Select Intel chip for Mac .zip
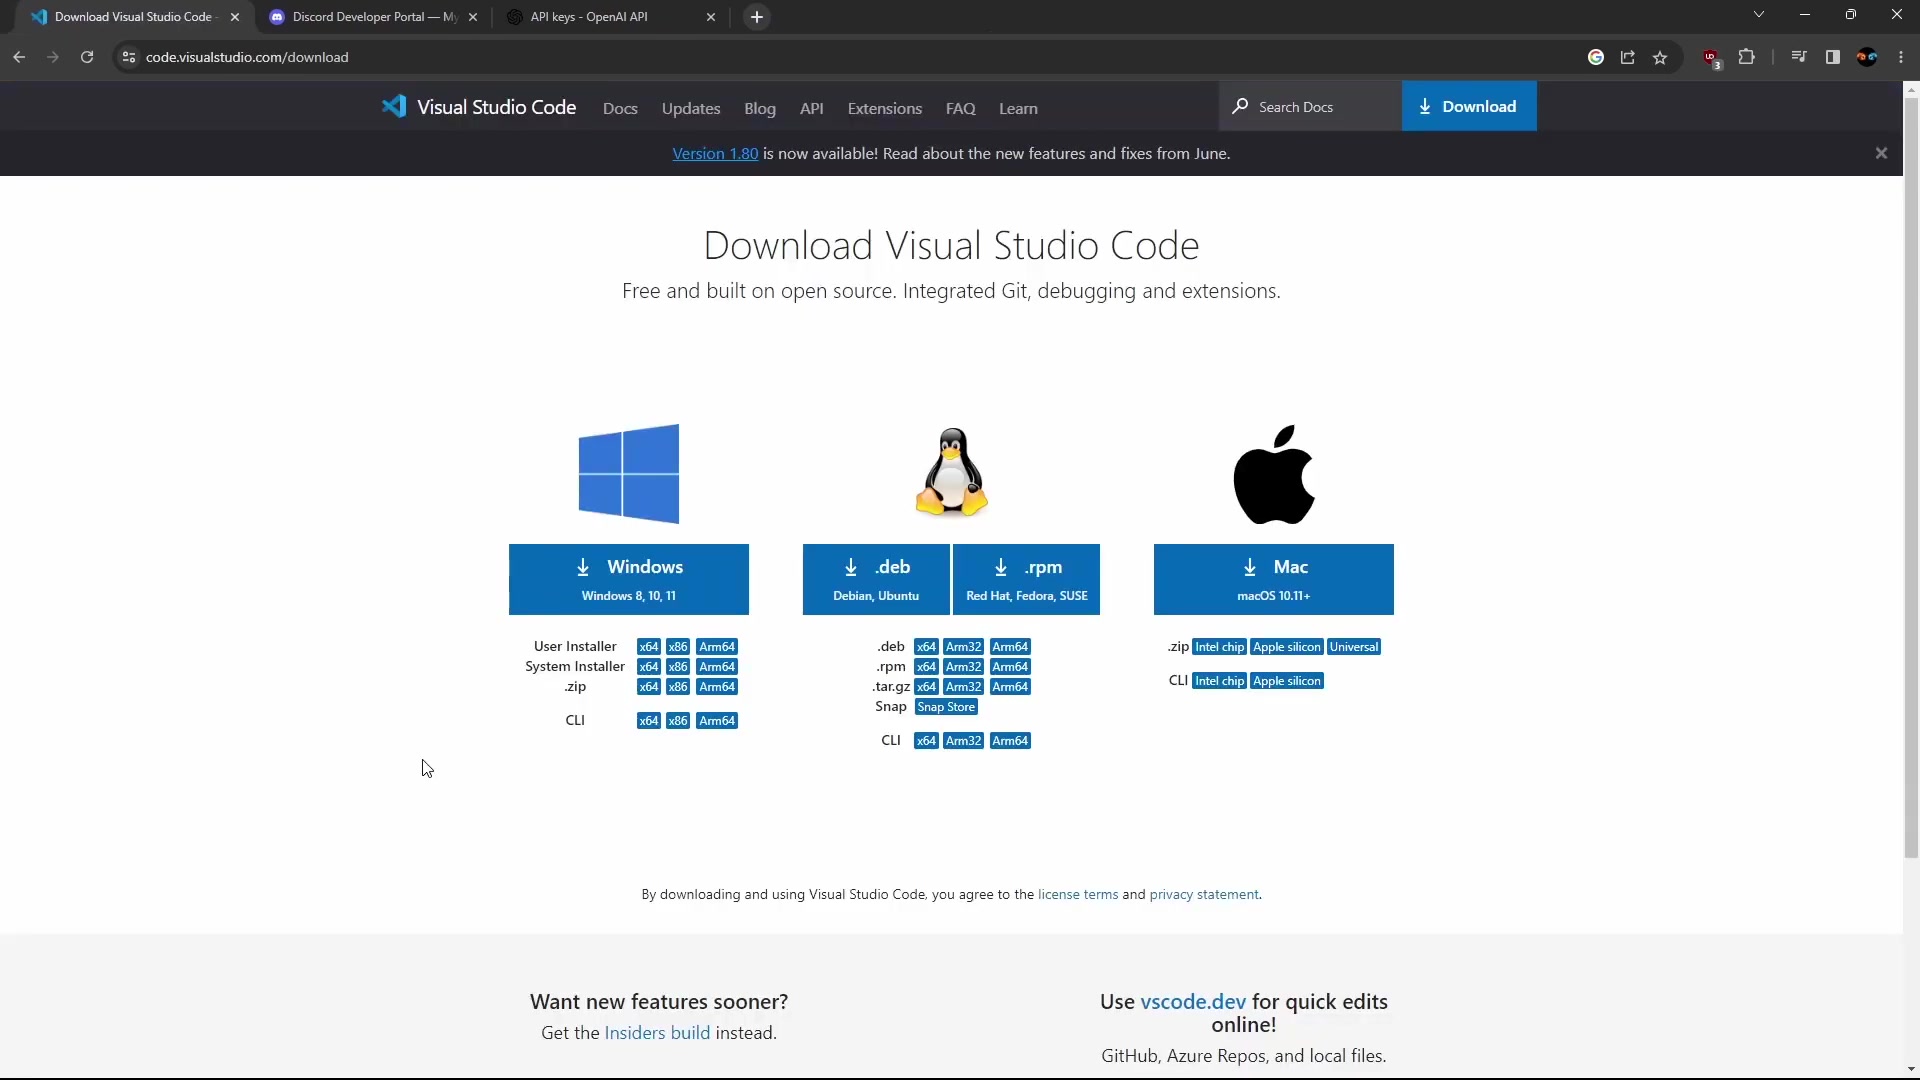The height and width of the screenshot is (1080, 1920). [1220, 647]
